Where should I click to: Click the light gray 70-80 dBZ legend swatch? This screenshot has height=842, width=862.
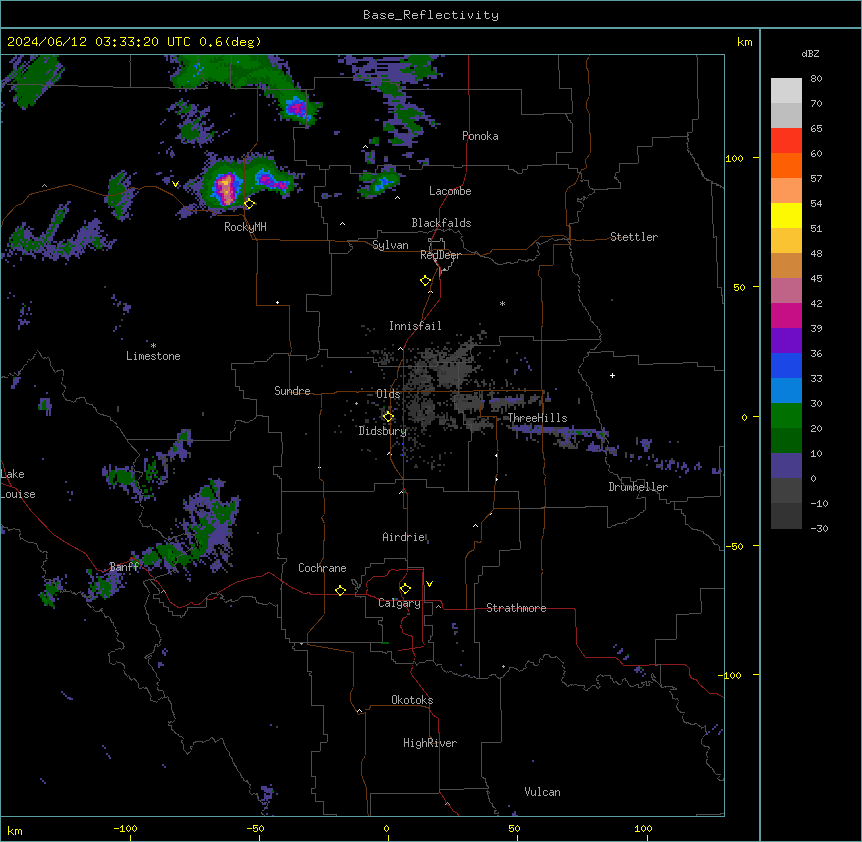coord(786,91)
